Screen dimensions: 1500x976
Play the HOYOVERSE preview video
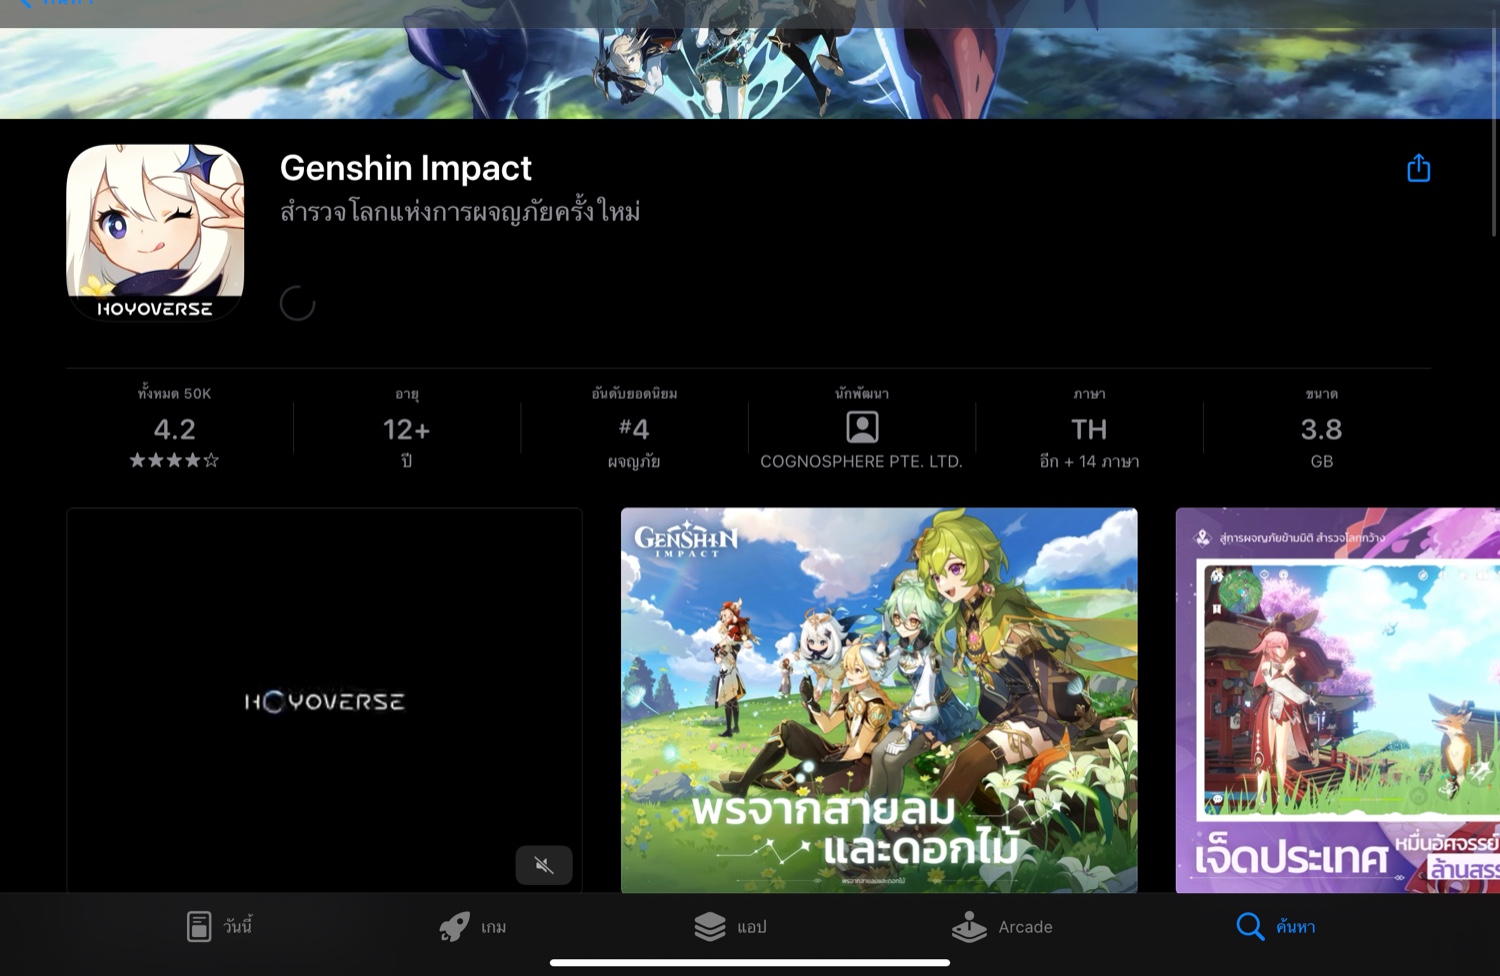pyautogui.click(x=324, y=700)
